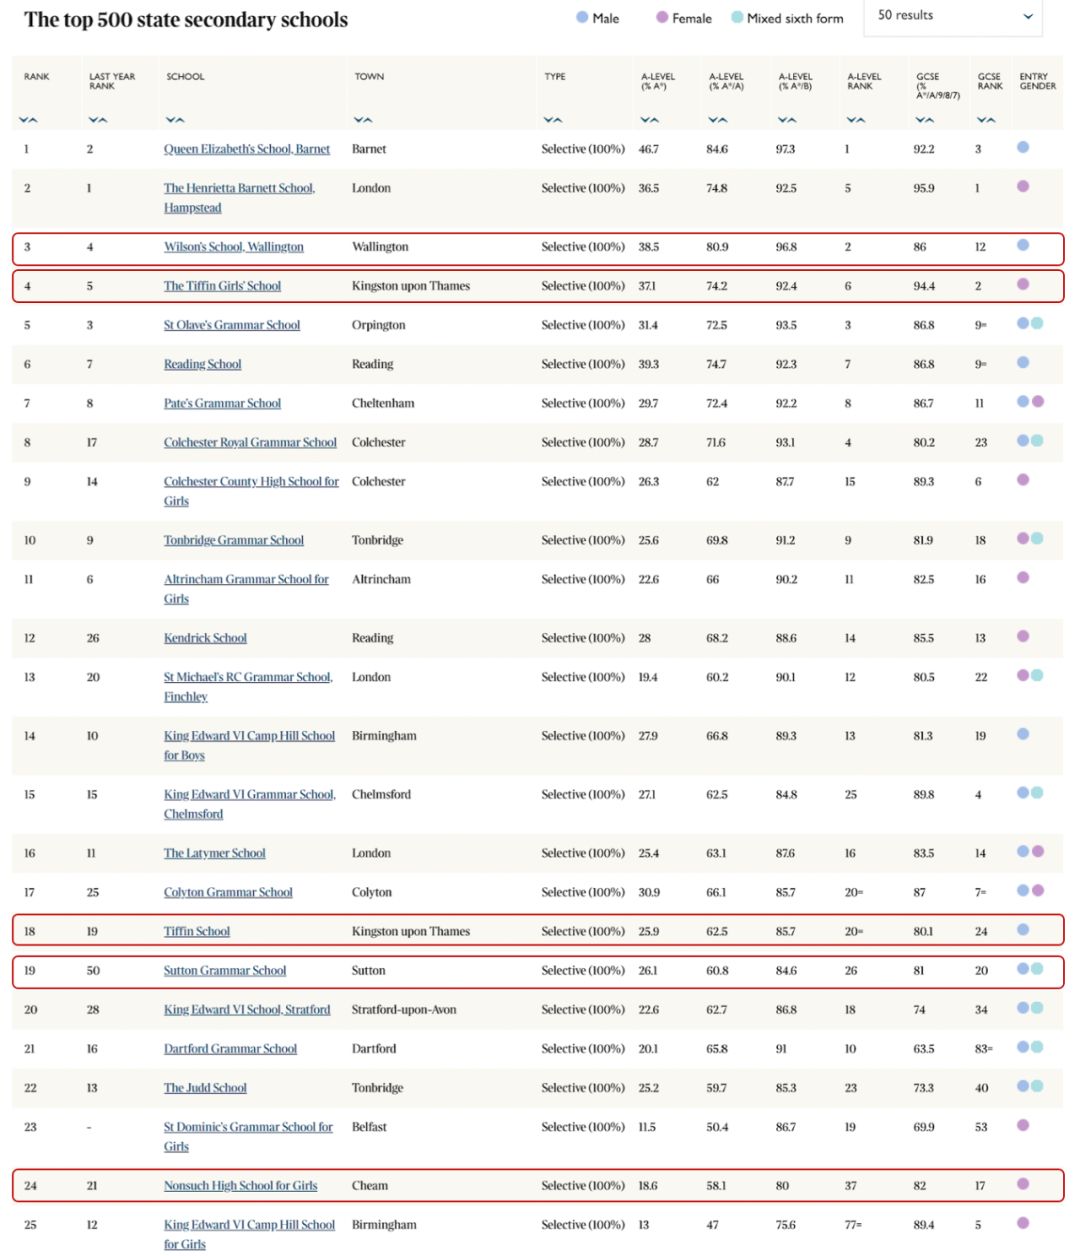Open The Tiffin Girls' School link
The width and height of the screenshot is (1080, 1256).
pyautogui.click(x=222, y=286)
